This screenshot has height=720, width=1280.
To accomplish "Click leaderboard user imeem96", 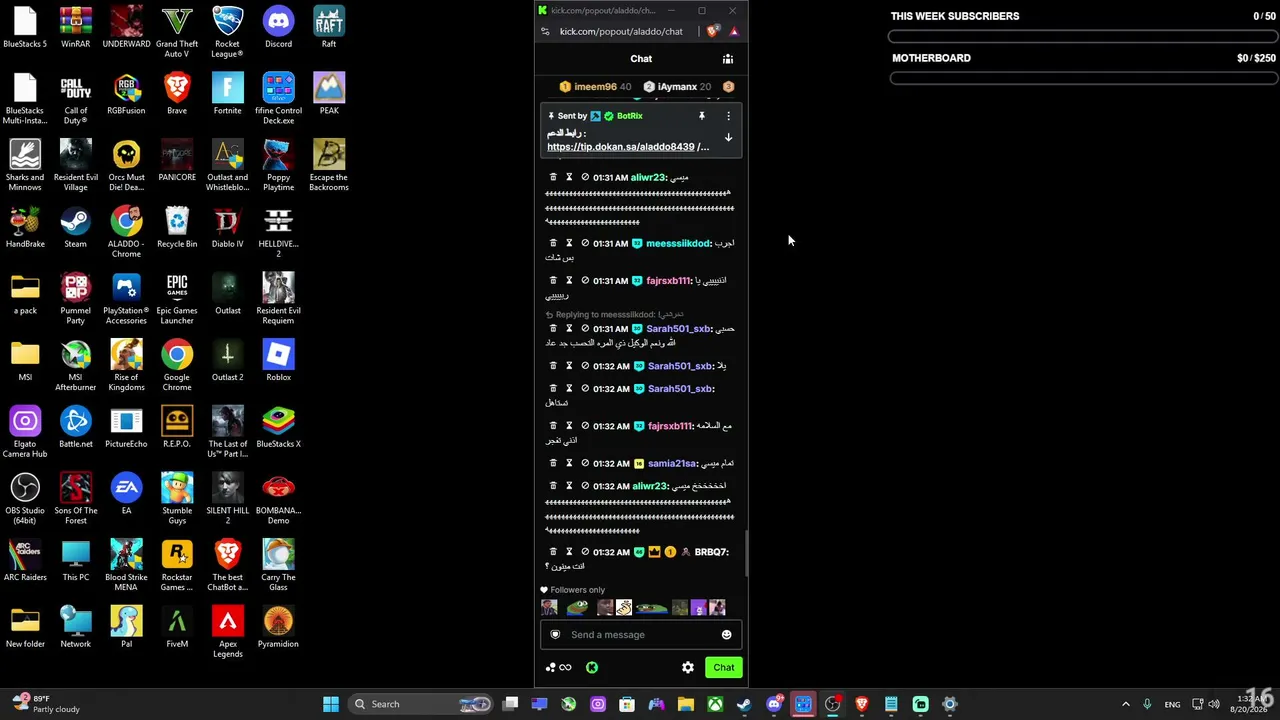I will pyautogui.click(x=595, y=87).
